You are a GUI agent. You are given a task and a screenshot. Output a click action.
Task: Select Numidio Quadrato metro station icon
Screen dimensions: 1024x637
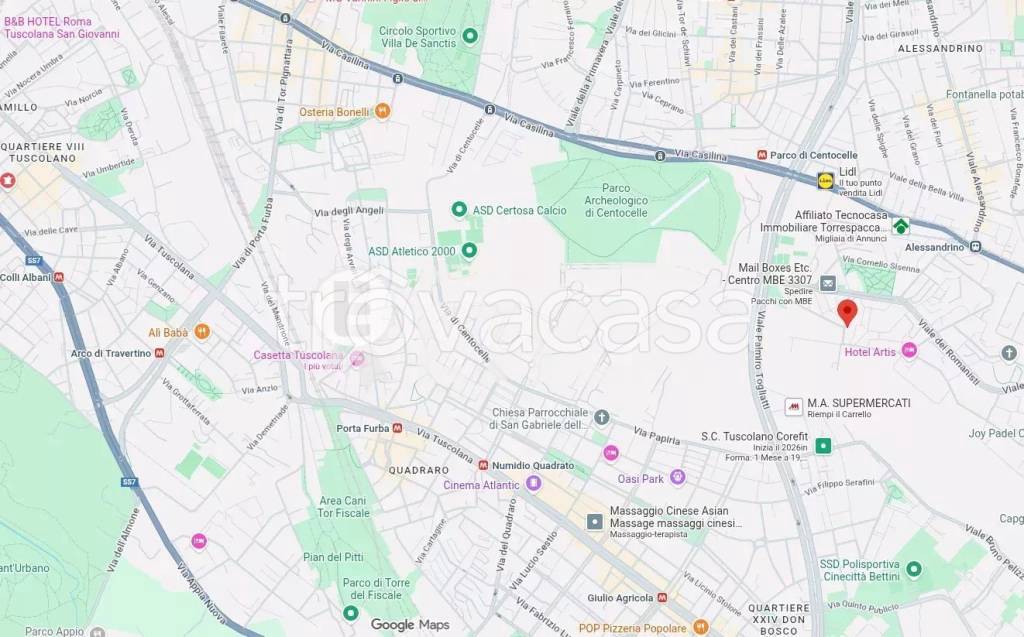(483, 465)
